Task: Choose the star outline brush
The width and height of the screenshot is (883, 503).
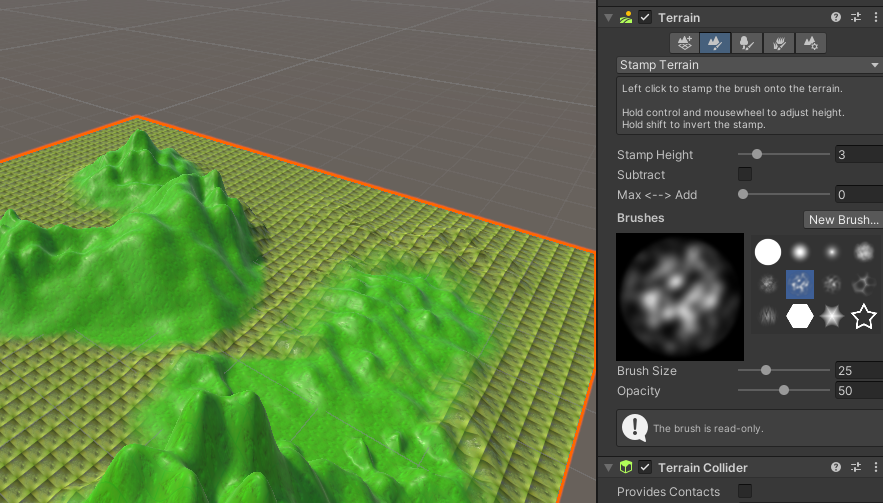Action: (x=864, y=316)
